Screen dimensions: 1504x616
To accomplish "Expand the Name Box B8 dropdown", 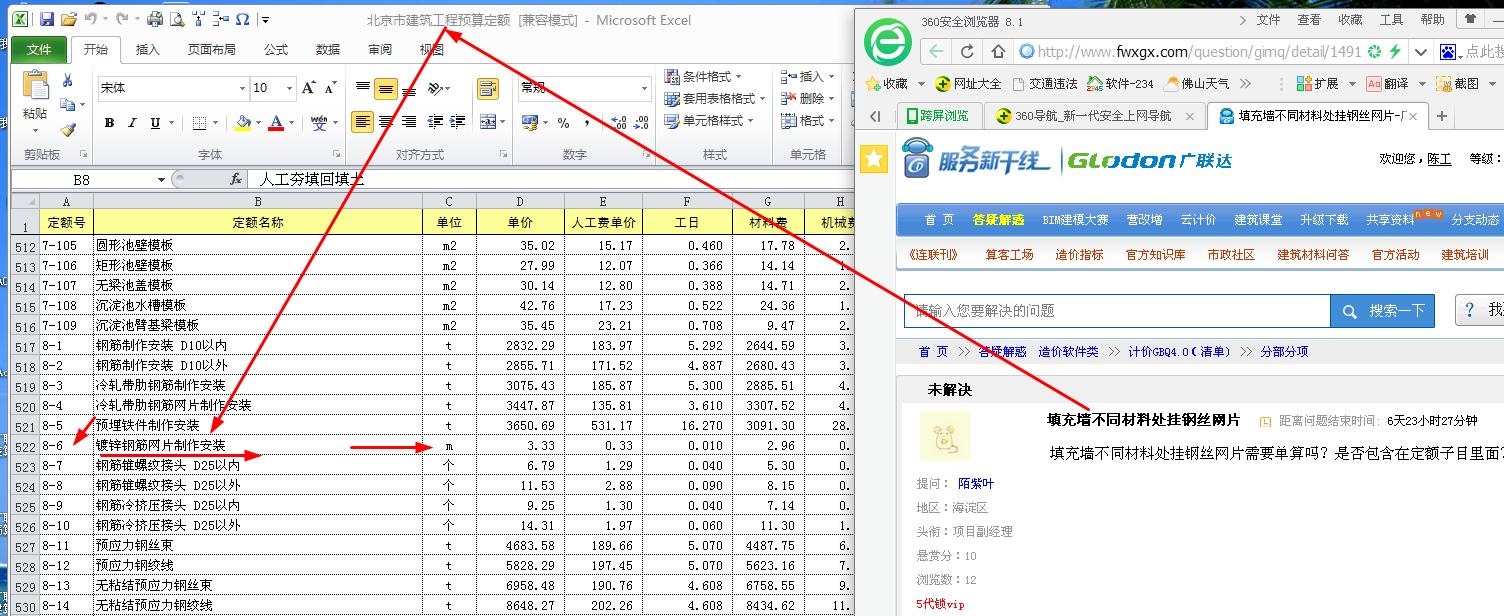I will coord(161,179).
